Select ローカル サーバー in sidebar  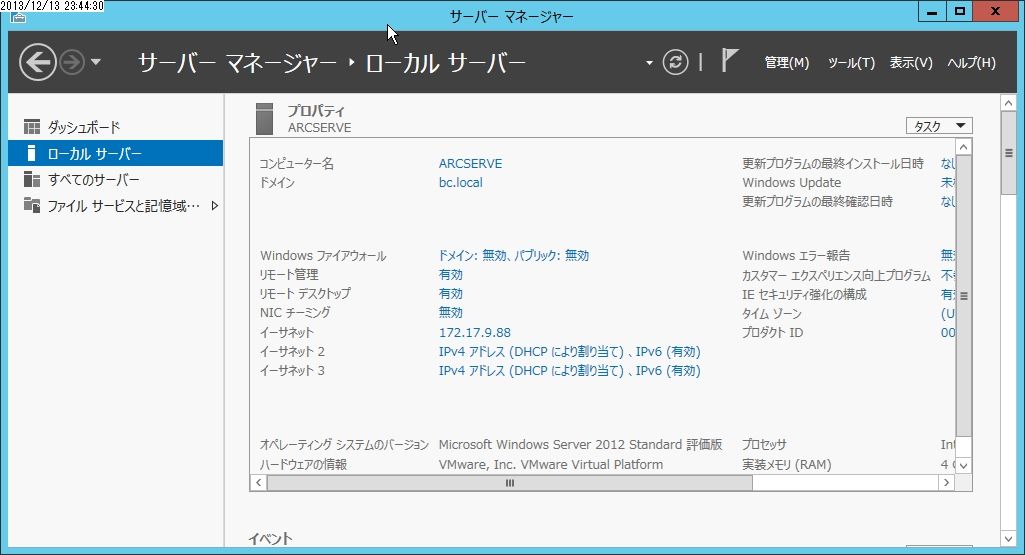116,154
